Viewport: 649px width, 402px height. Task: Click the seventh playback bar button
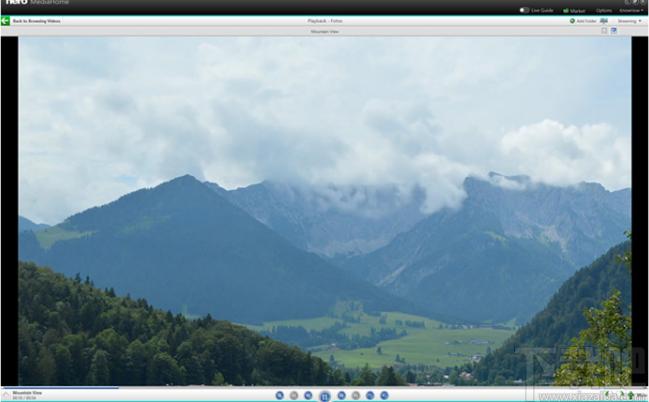(x=370, y=395)
